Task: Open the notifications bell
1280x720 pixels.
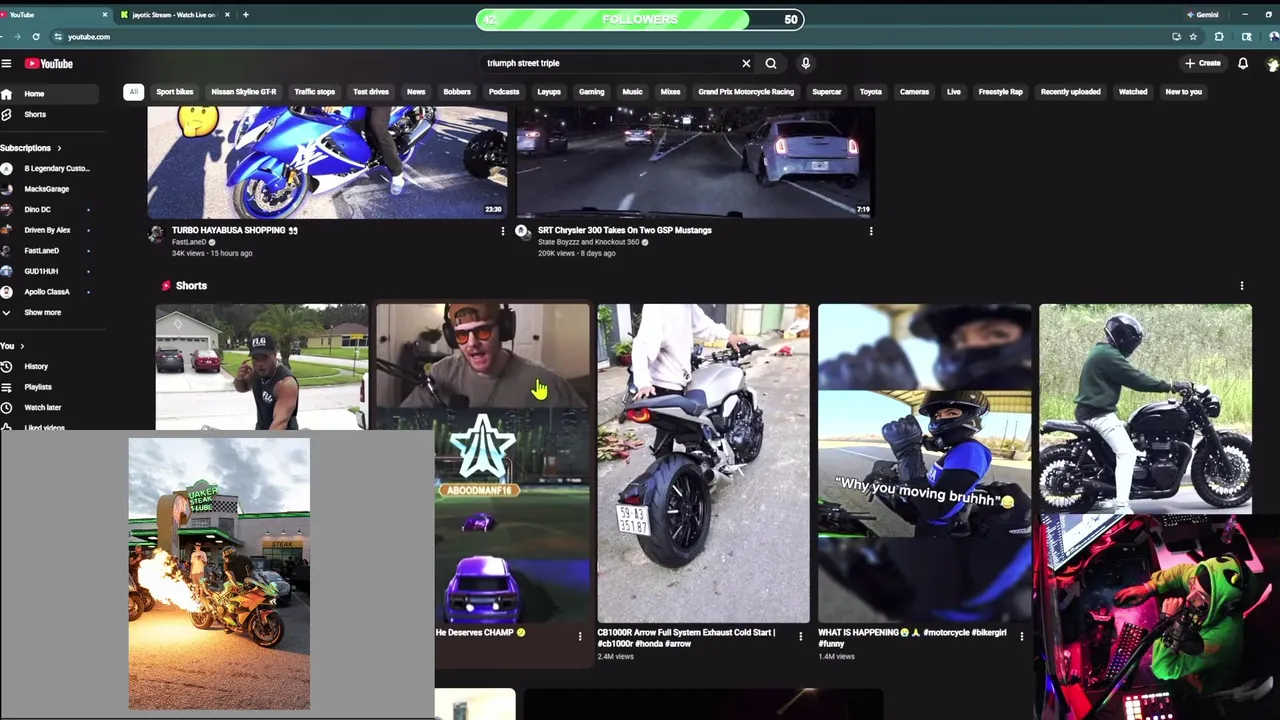Action: (1243, 63)
